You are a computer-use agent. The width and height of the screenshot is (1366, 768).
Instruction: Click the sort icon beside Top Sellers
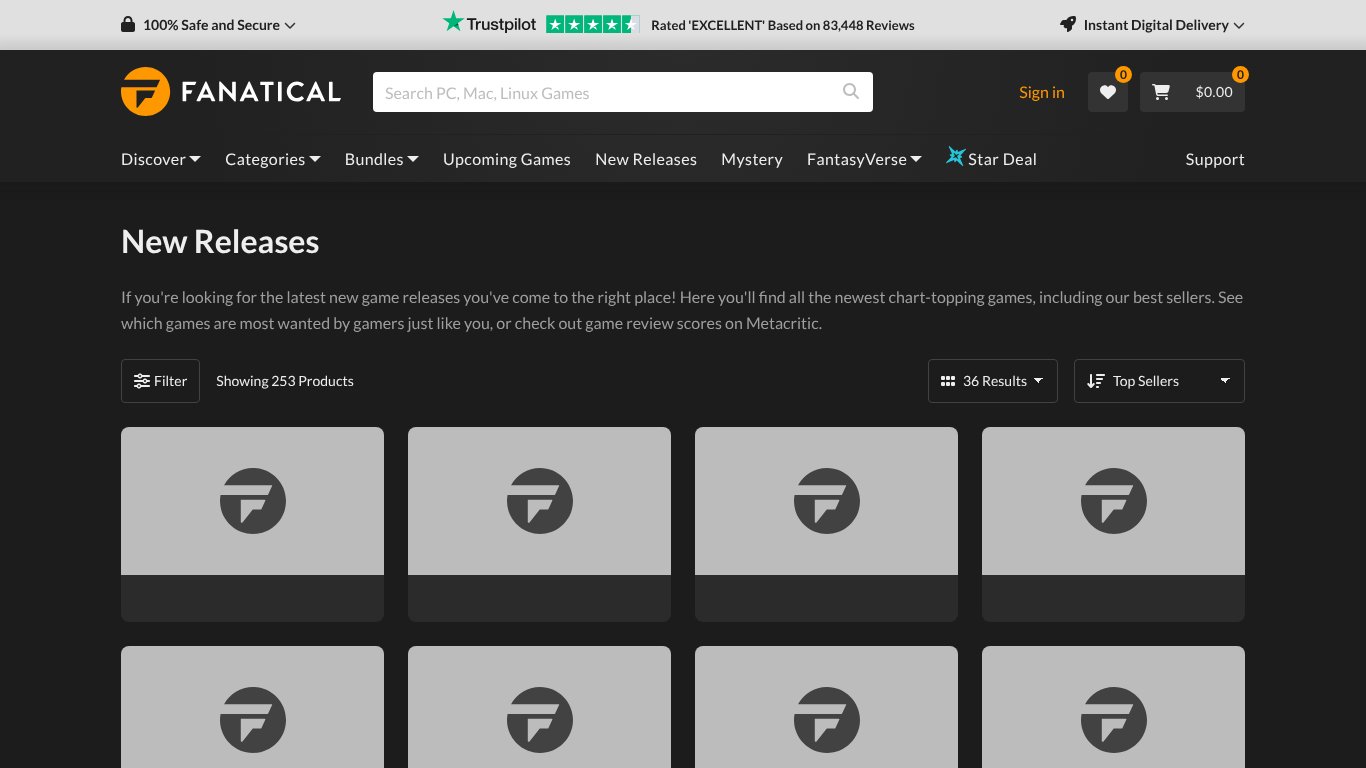point(1096,381)
